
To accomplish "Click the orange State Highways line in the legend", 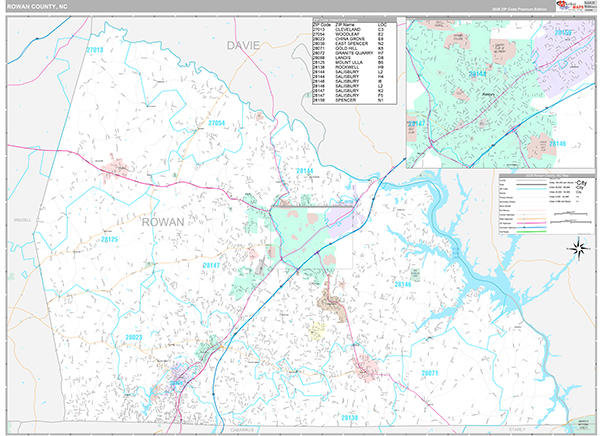I will coord(532,219).
